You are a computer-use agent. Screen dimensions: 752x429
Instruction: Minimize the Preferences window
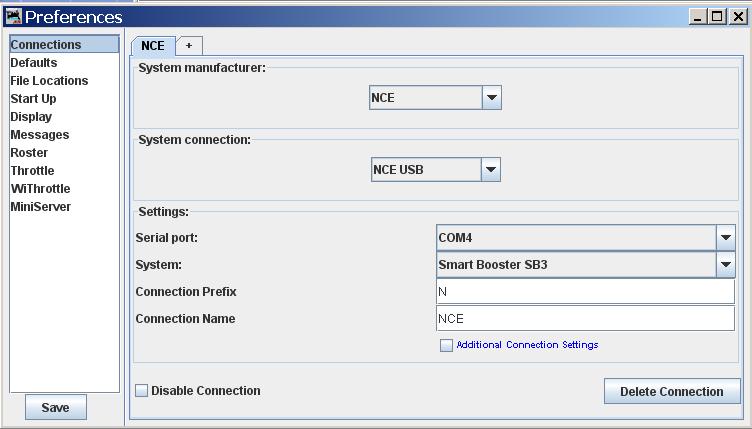pos(698,17)
